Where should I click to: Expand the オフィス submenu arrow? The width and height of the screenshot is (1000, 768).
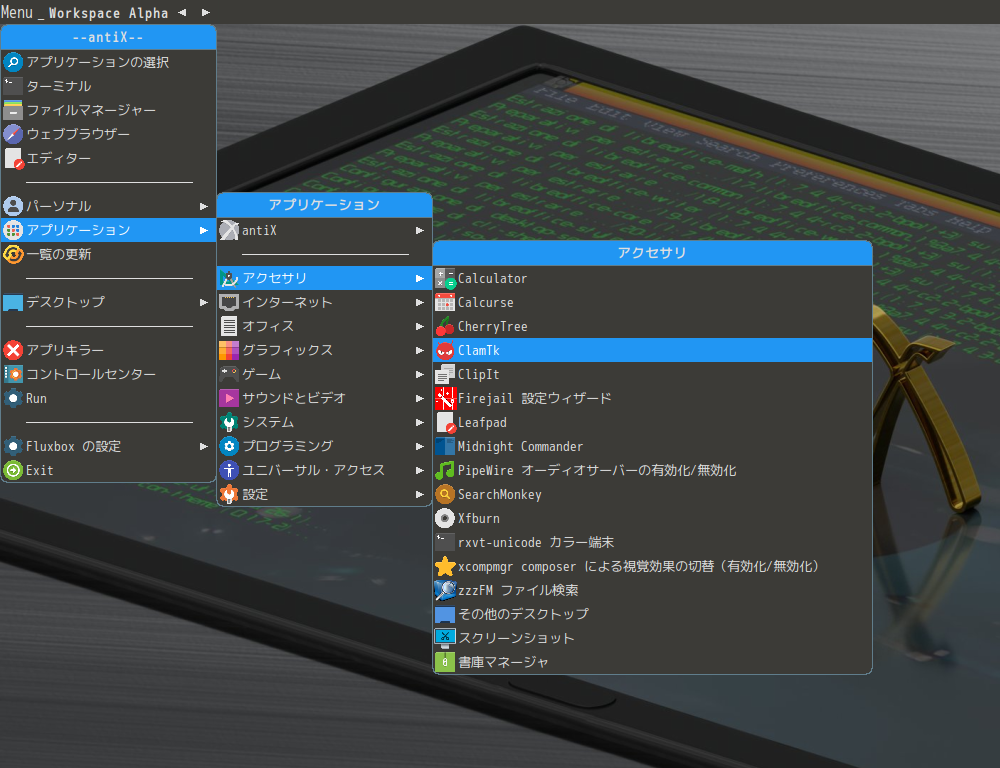click(419, 327)
